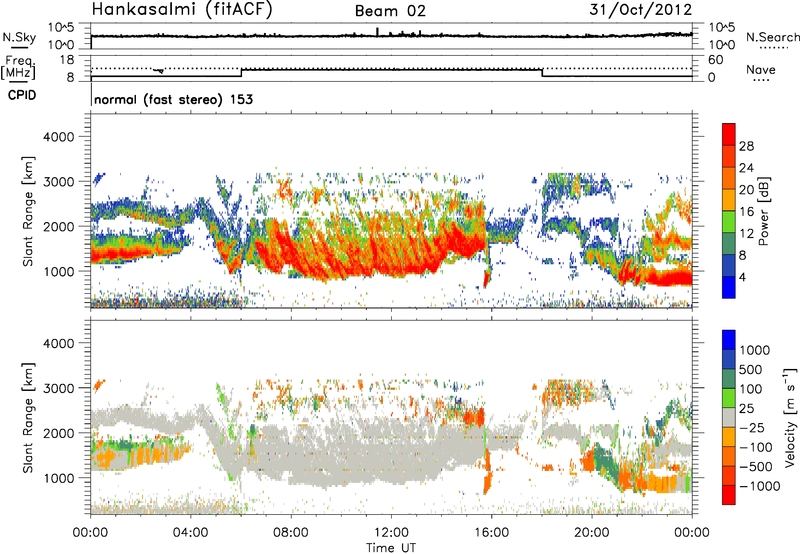Click the 2000 tick of velocity panel

pos(58,433)
